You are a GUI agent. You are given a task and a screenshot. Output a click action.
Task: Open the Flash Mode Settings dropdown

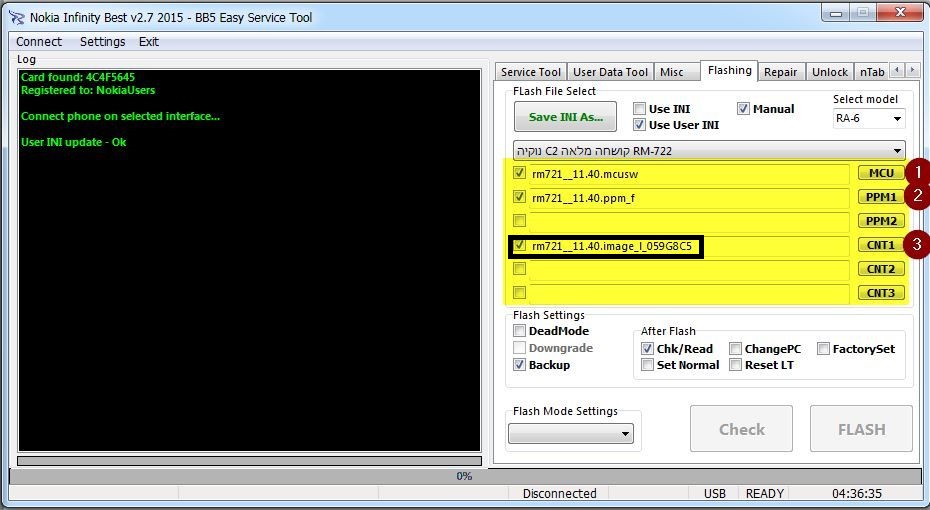tap(571, 434)
